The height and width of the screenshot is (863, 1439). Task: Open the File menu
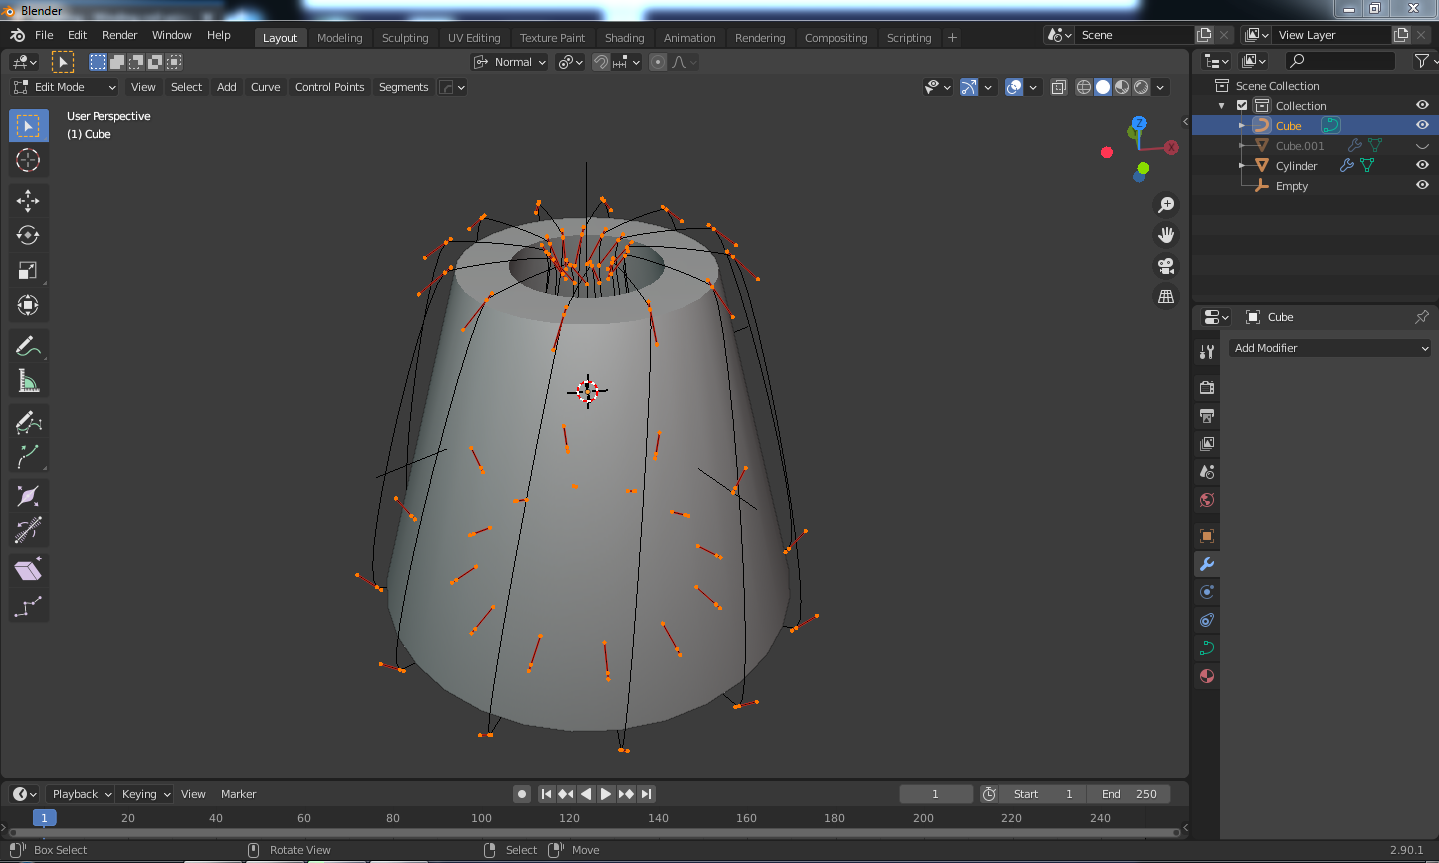(x=44, y=35)
